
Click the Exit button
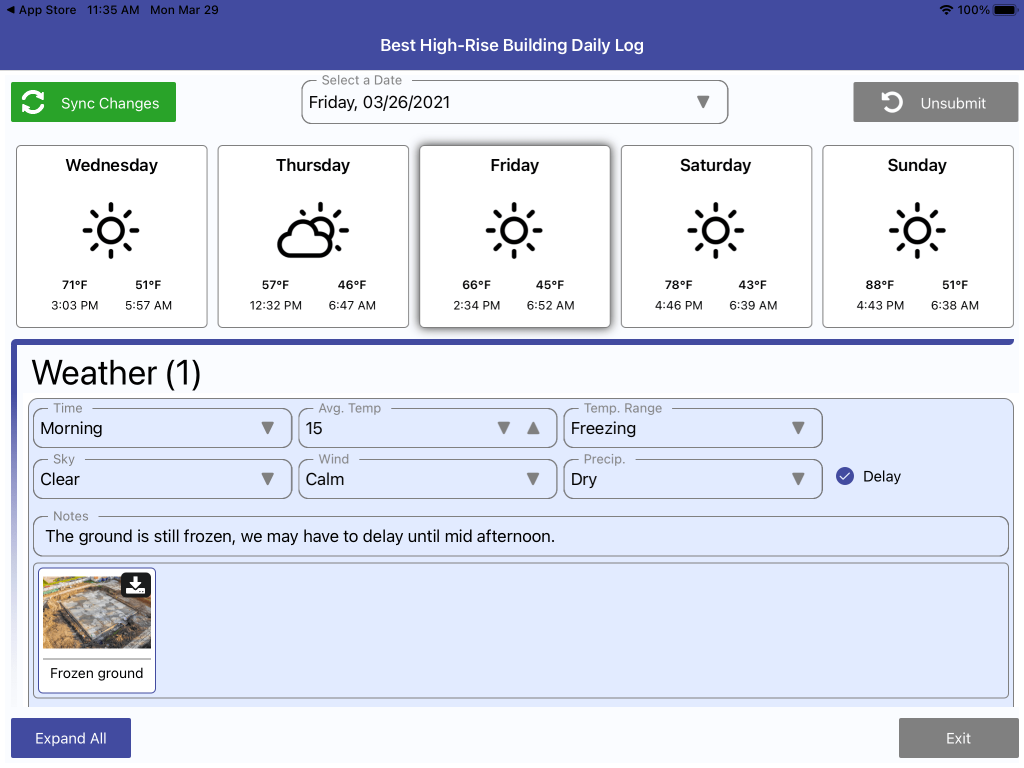pyautogui.click(x=958, y=738)
